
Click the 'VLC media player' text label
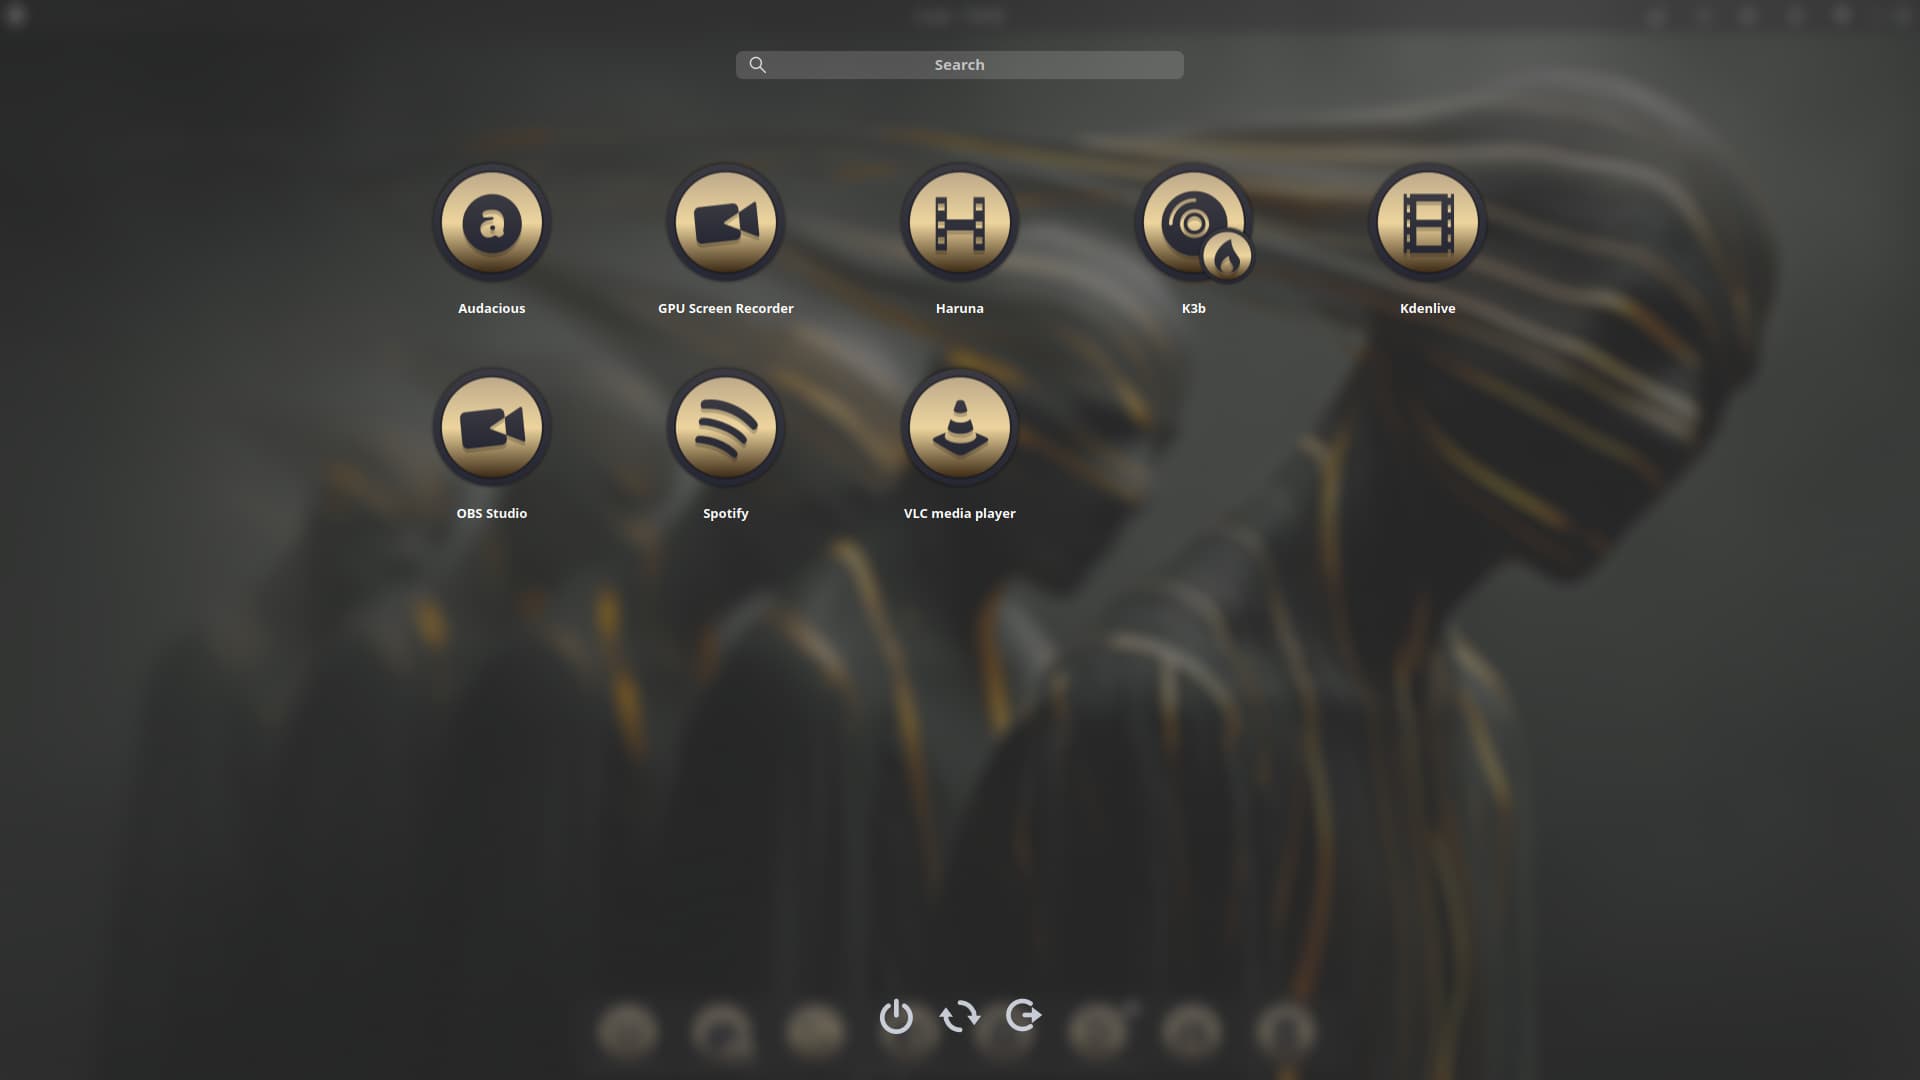click(x=959, y=513)
